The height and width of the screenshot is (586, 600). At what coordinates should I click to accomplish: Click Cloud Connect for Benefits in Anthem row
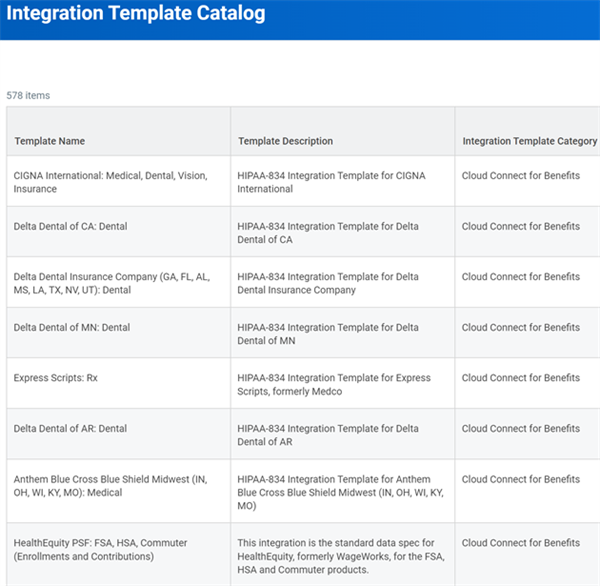(520, 479)
